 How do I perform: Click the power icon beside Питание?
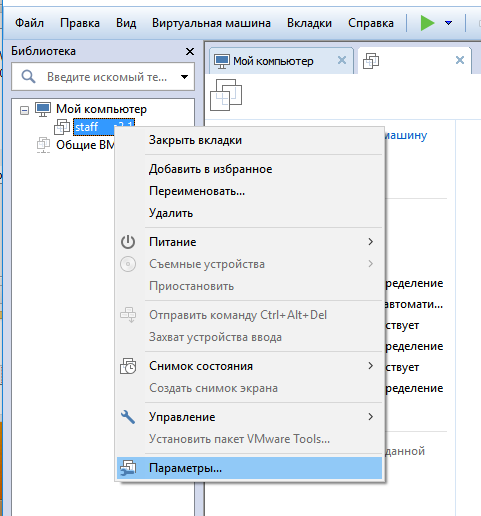(x=128, y=242)
